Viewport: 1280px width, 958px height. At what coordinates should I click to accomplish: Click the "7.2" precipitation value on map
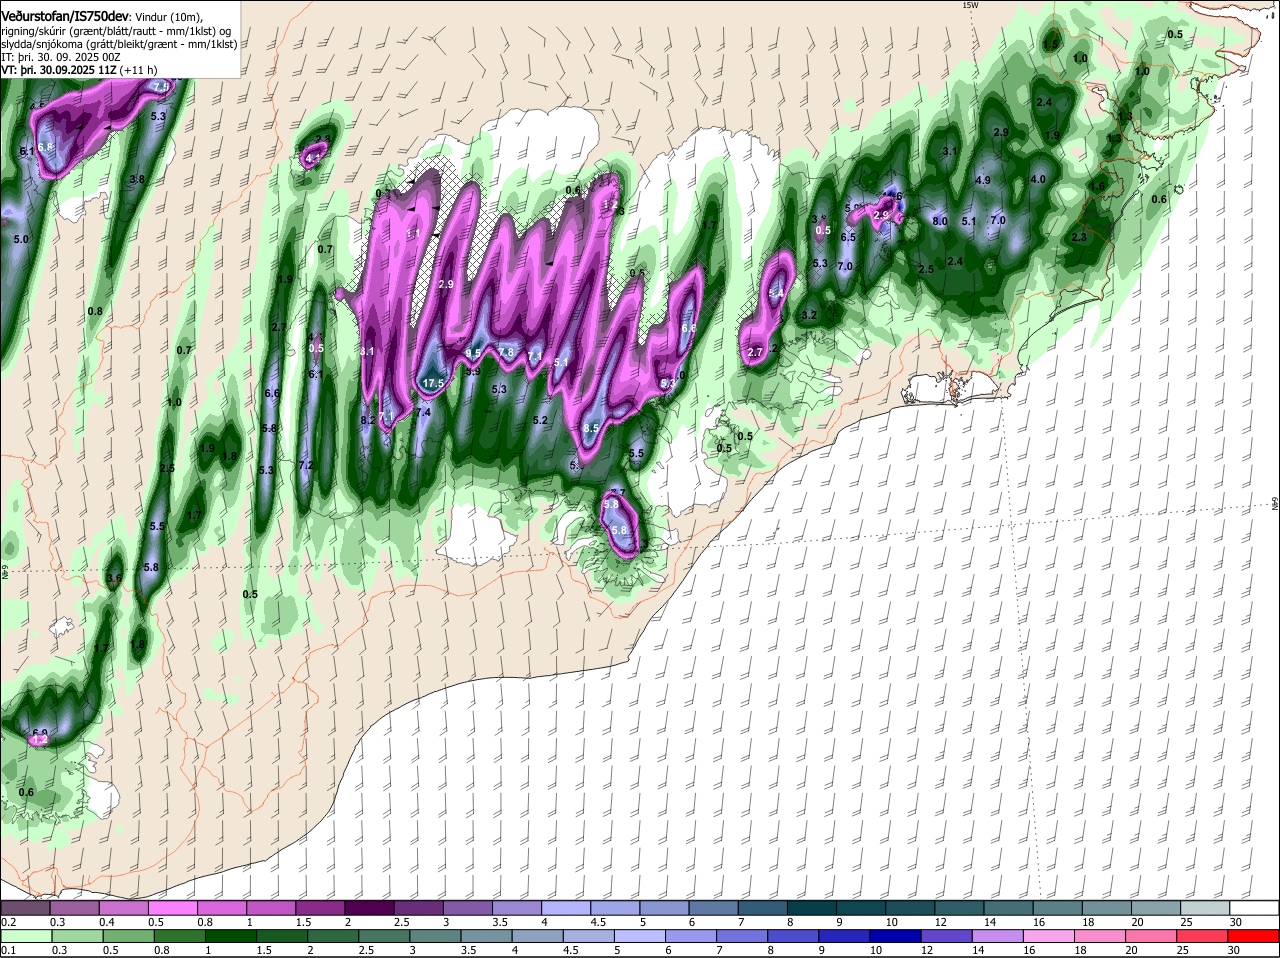click(x=306, y=465)
